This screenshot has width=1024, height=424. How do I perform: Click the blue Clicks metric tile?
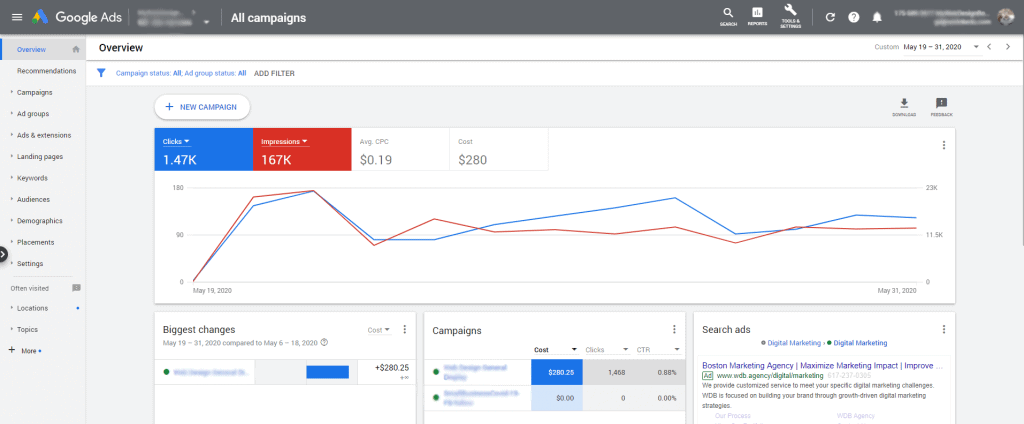tap(204, 150)
